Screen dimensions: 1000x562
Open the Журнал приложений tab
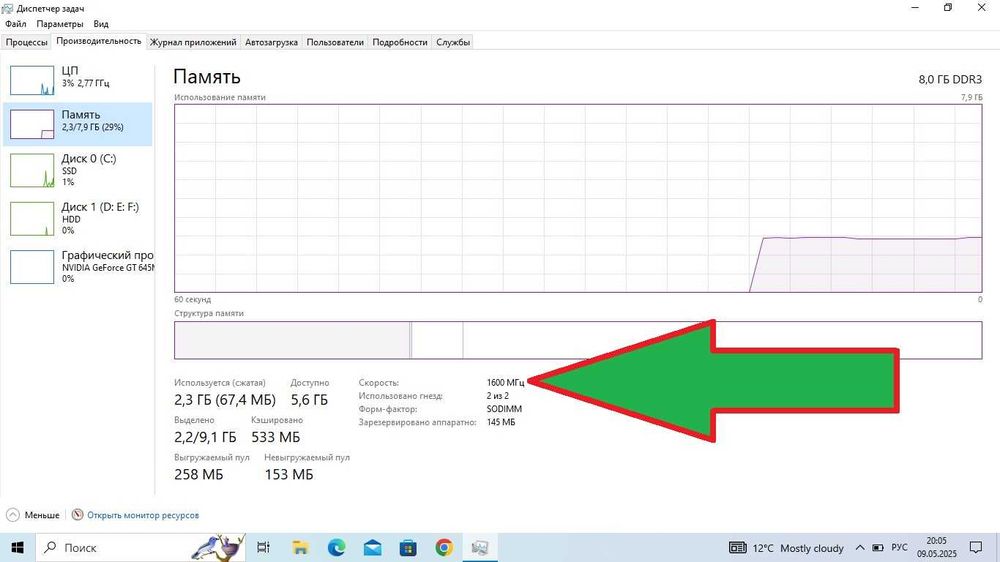tap(193, 42)
